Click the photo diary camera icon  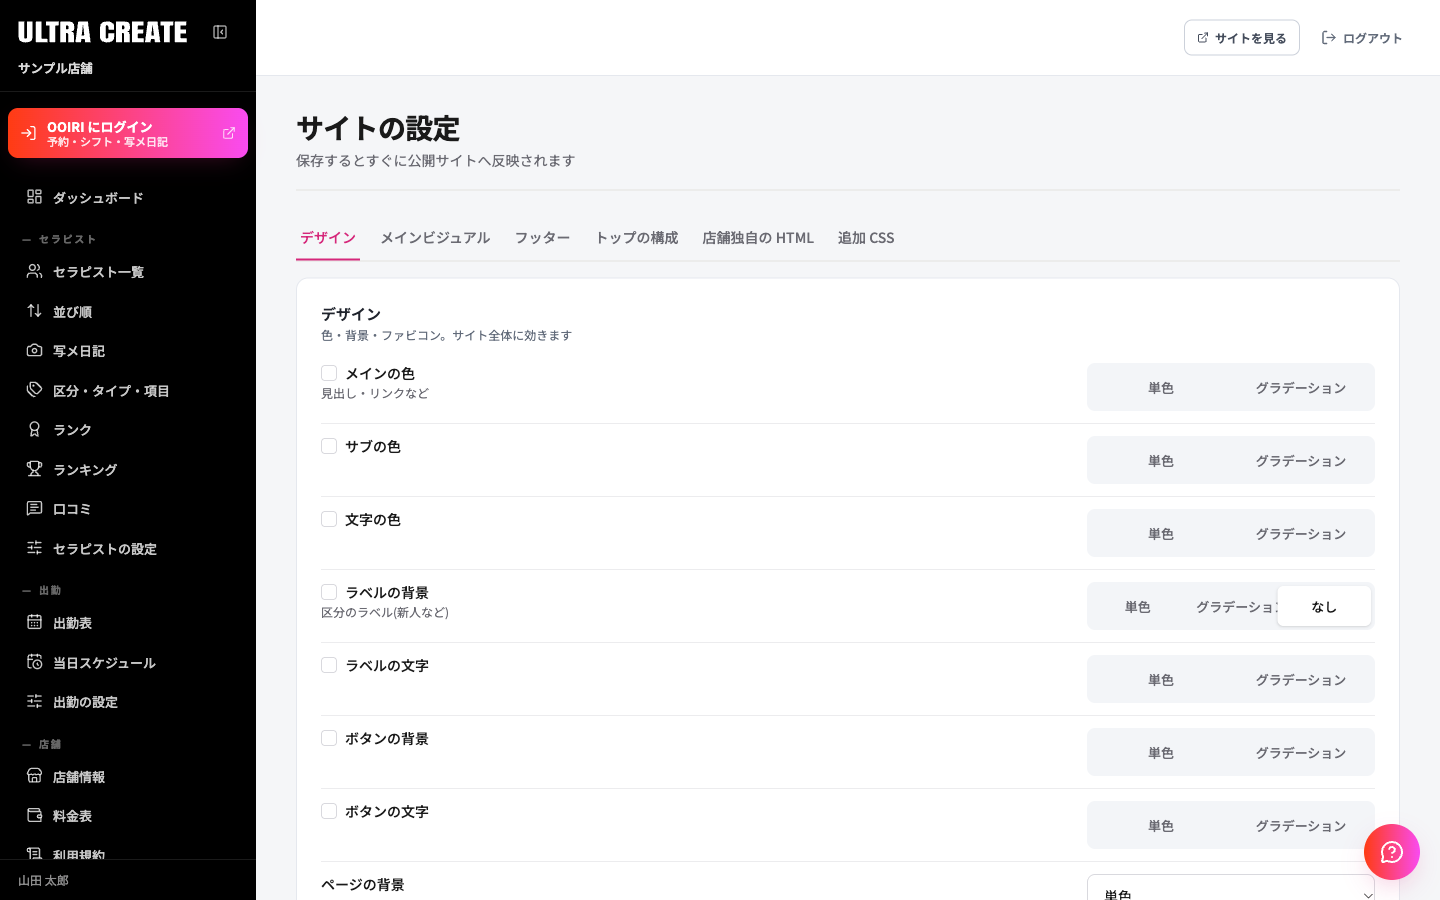(x=34, y=350)
